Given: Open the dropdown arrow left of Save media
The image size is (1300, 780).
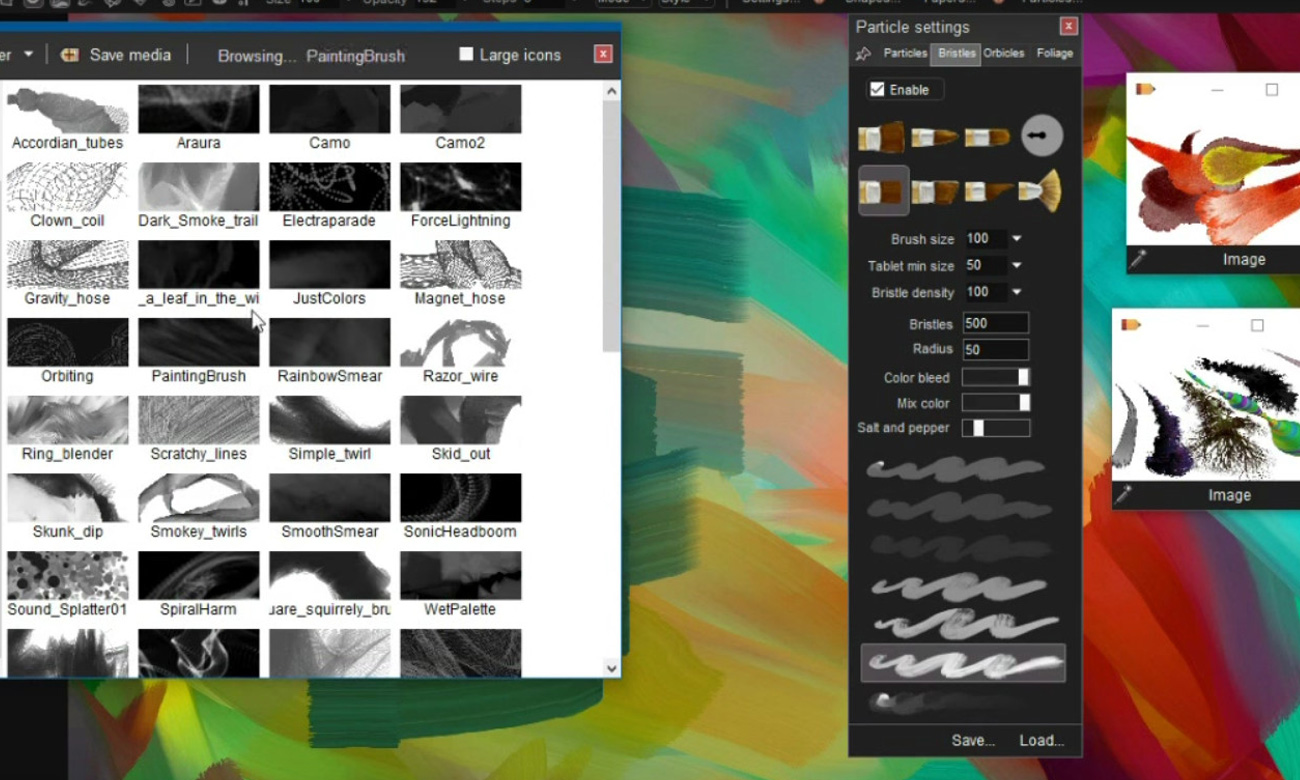Looking at the screenshot, I should (28, 54).
